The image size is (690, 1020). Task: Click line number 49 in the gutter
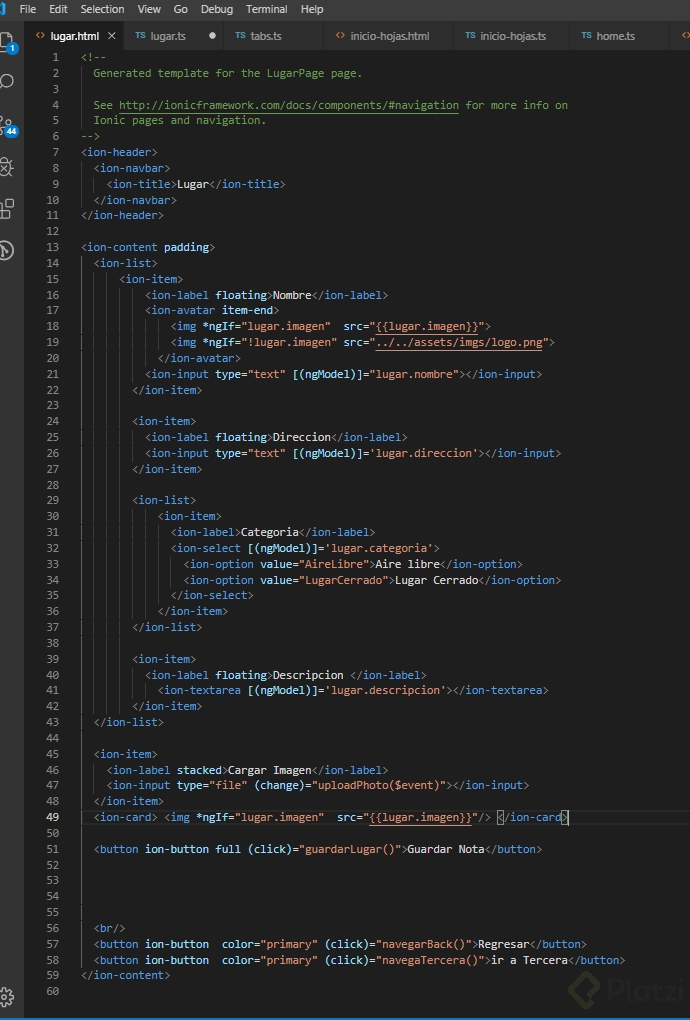click(x=52, y=817)
